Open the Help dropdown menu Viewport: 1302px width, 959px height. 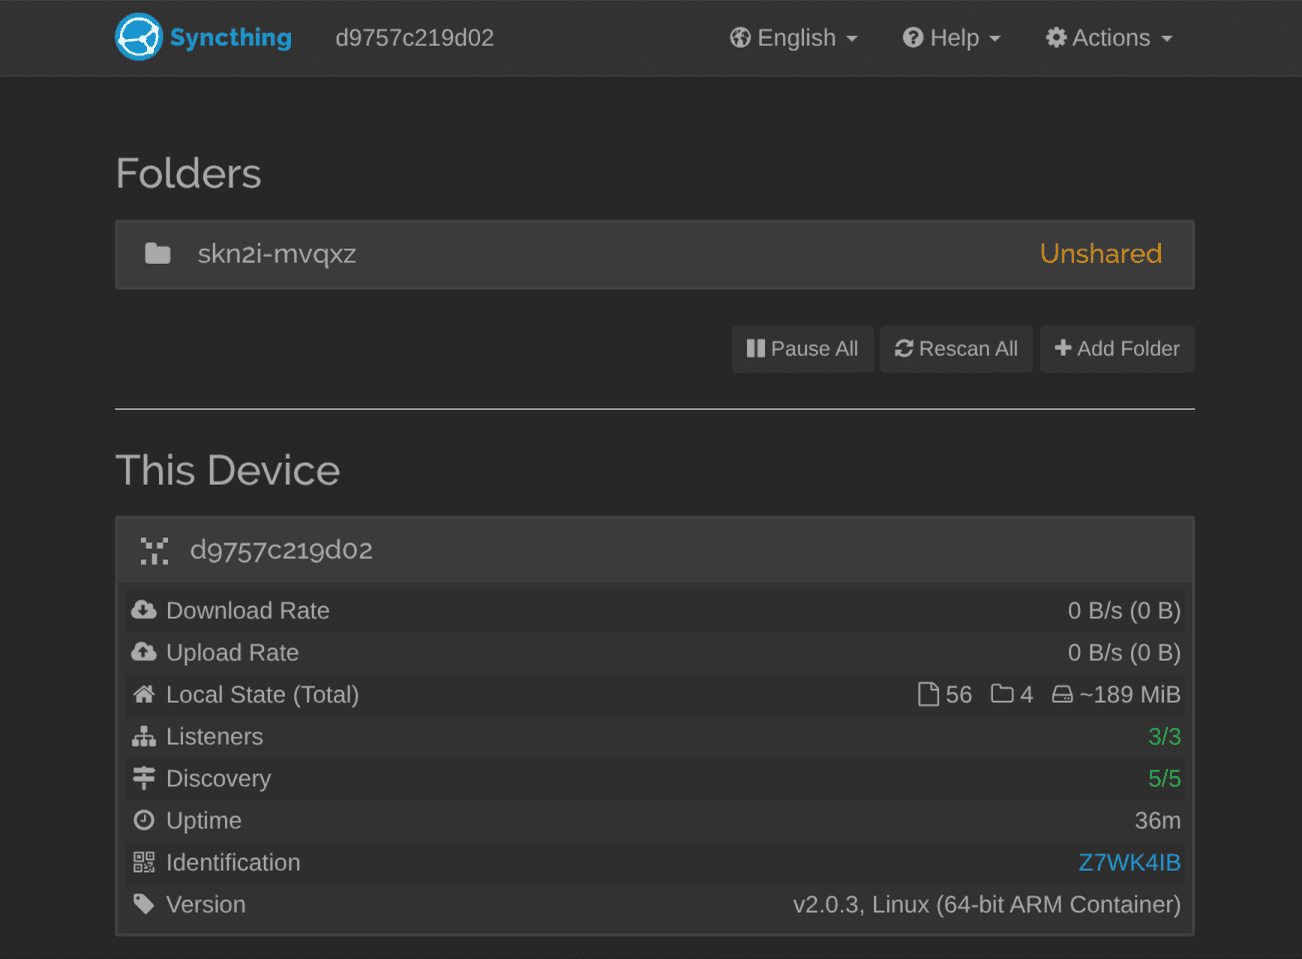951,38
